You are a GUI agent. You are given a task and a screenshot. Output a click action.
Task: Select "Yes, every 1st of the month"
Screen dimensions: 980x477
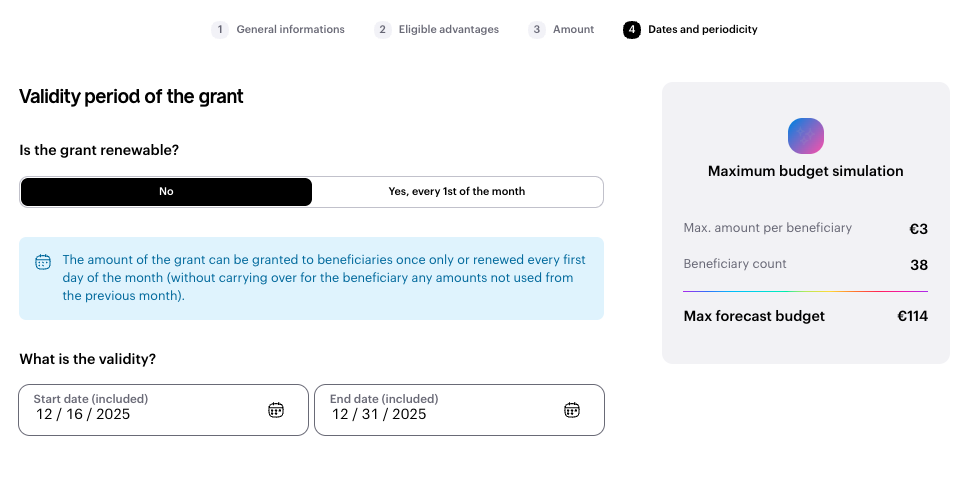click(457, 192)
